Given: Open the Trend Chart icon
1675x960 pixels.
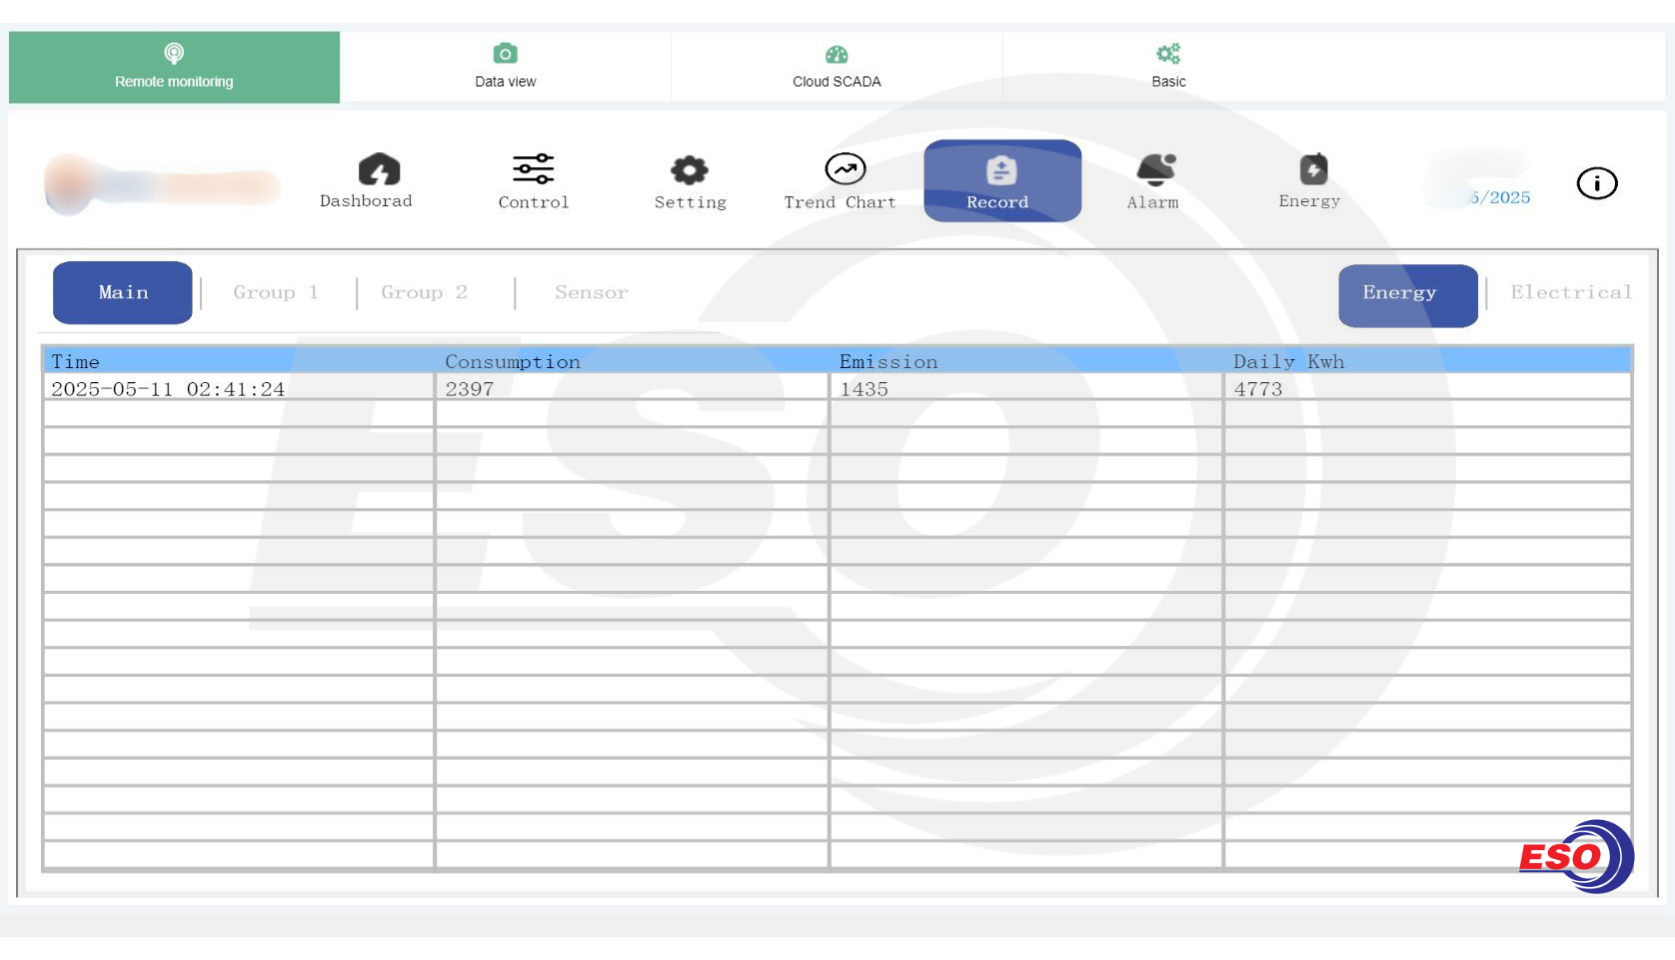Looking at the screenshot, I should coord(844,170).
